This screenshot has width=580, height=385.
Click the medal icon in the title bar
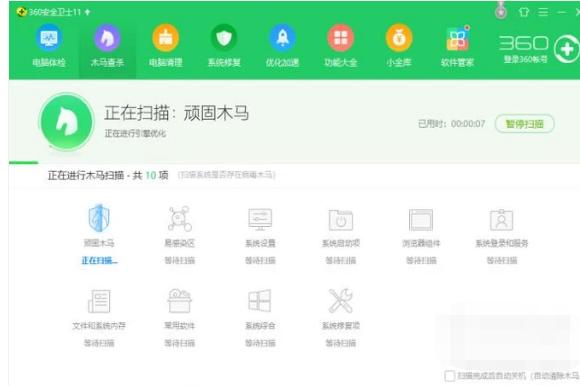click(501, 11)
